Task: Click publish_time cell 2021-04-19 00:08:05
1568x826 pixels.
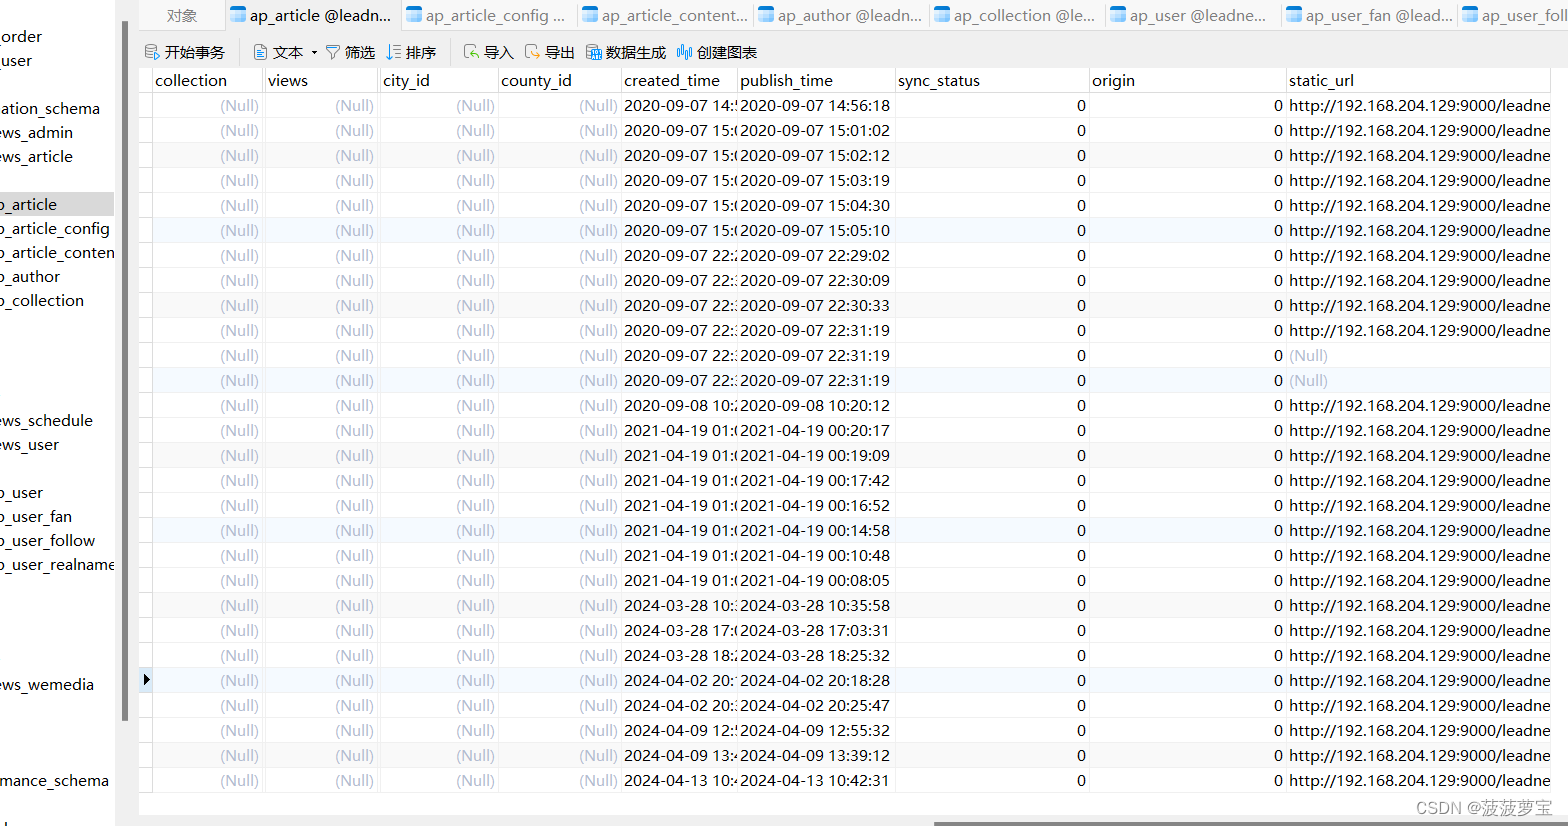Action: [x=816, y=580]
